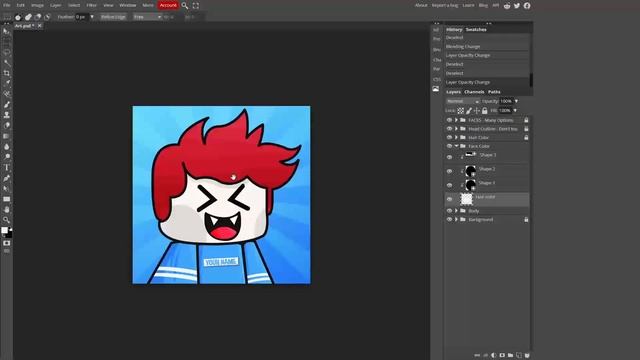Open the Opacity dropdown arrow

[x=516, y=101]
